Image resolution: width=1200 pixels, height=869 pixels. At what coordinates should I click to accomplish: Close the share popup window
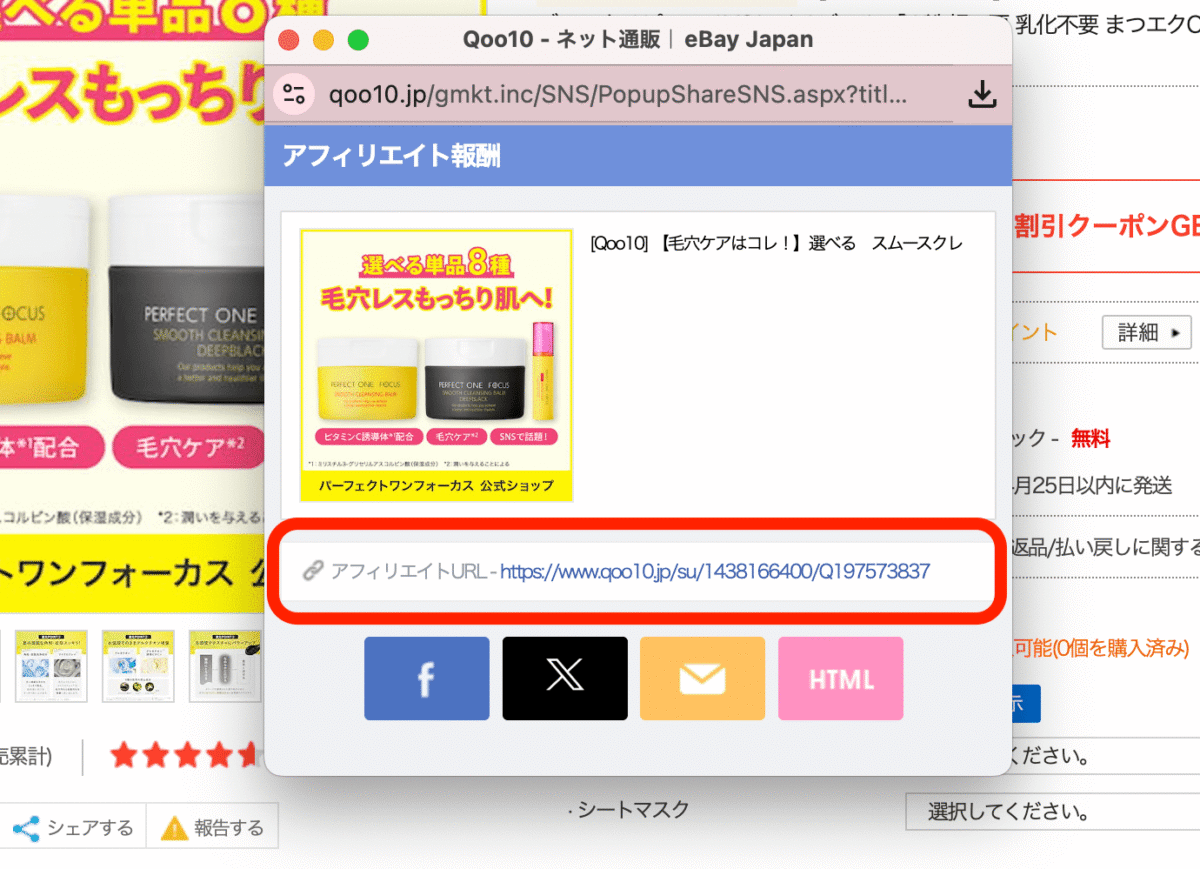click(x=289, y=40)
